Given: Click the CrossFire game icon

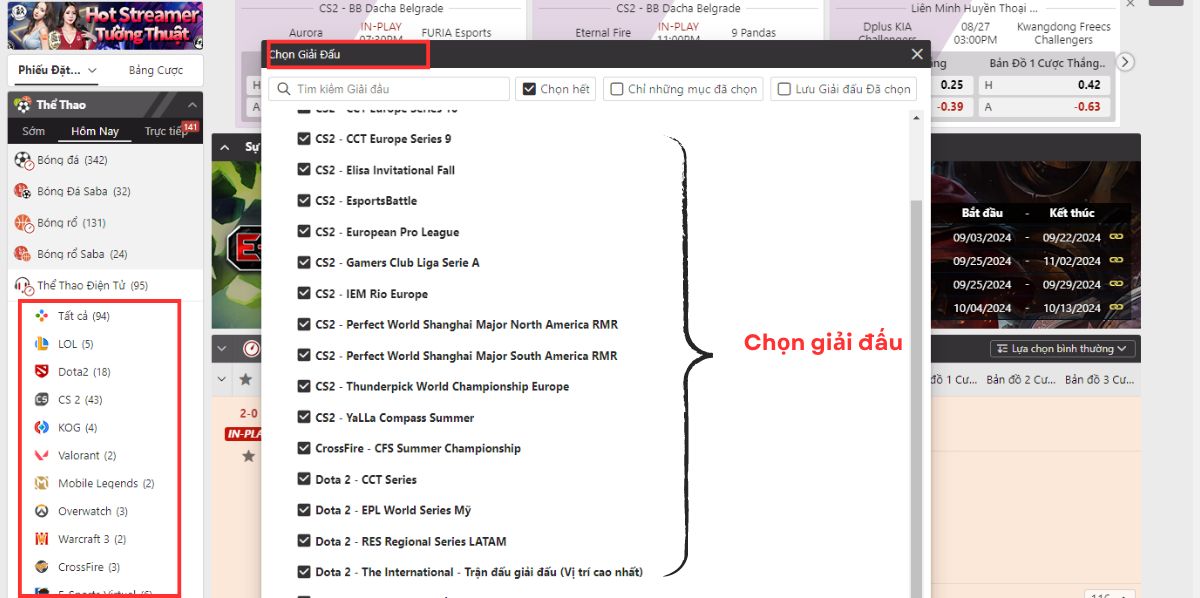Looking at the screenshot, I should [x=41, y=567].
